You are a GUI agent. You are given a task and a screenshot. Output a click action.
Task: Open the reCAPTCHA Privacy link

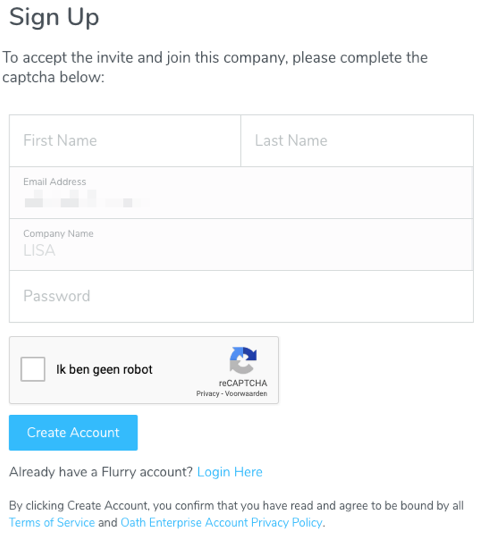208,393
